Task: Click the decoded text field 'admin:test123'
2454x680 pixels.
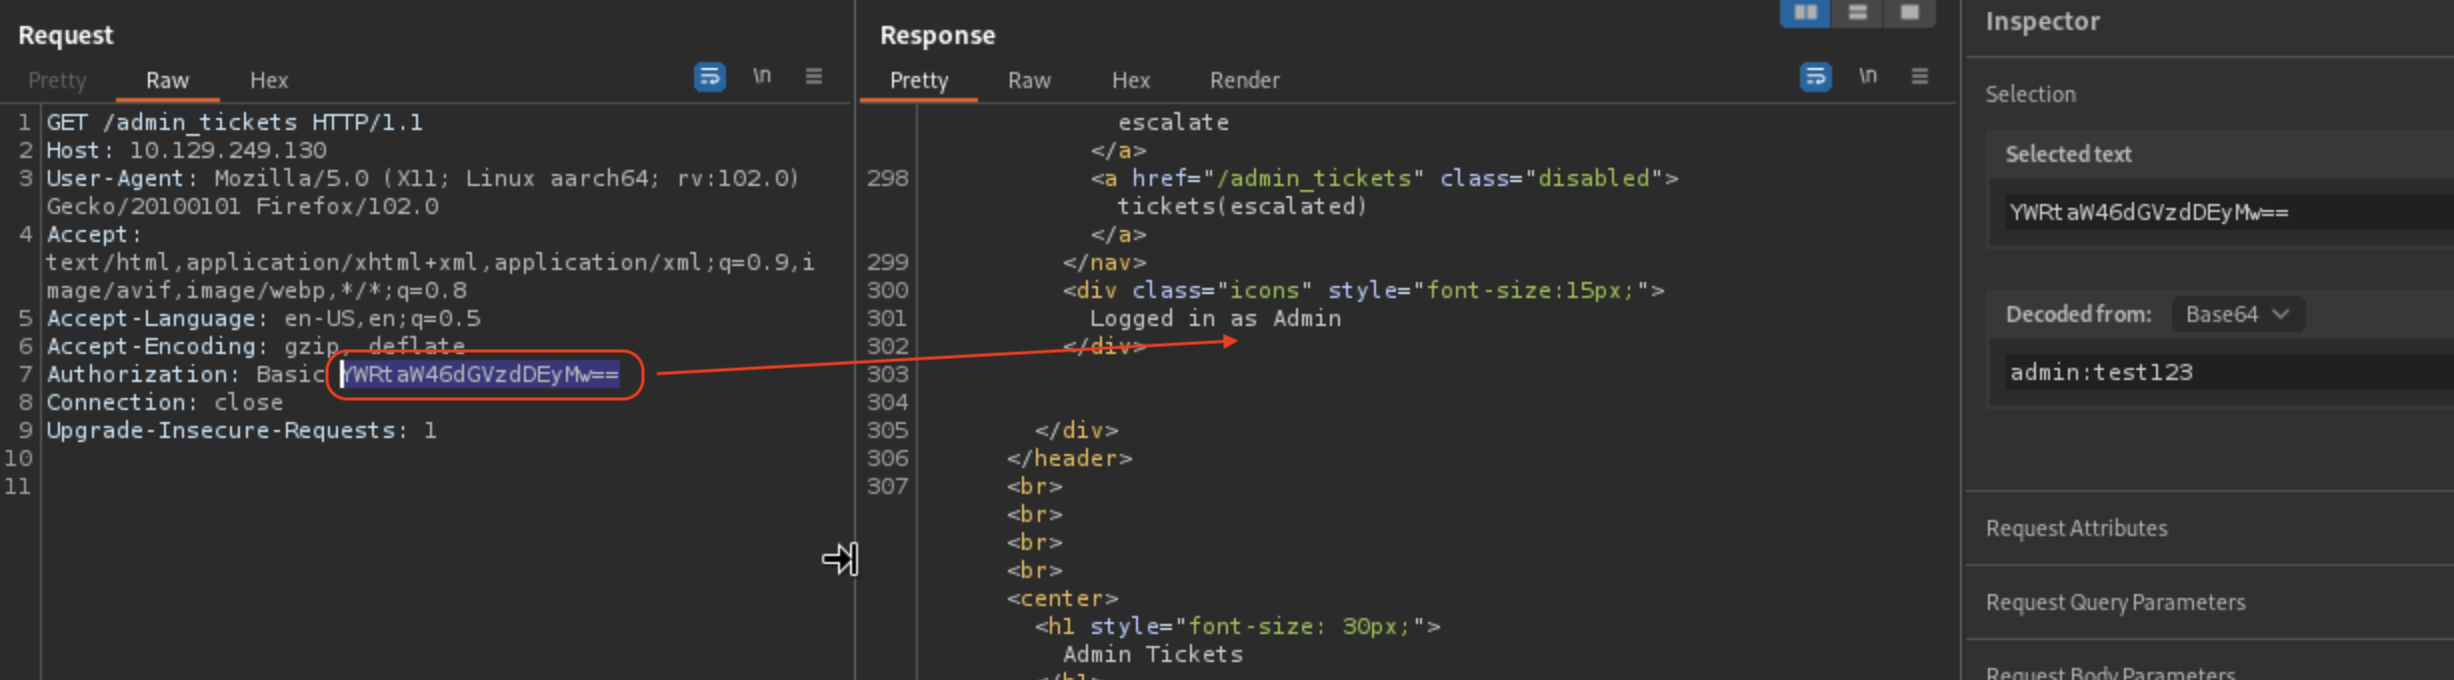Action: click(2200, 372)
